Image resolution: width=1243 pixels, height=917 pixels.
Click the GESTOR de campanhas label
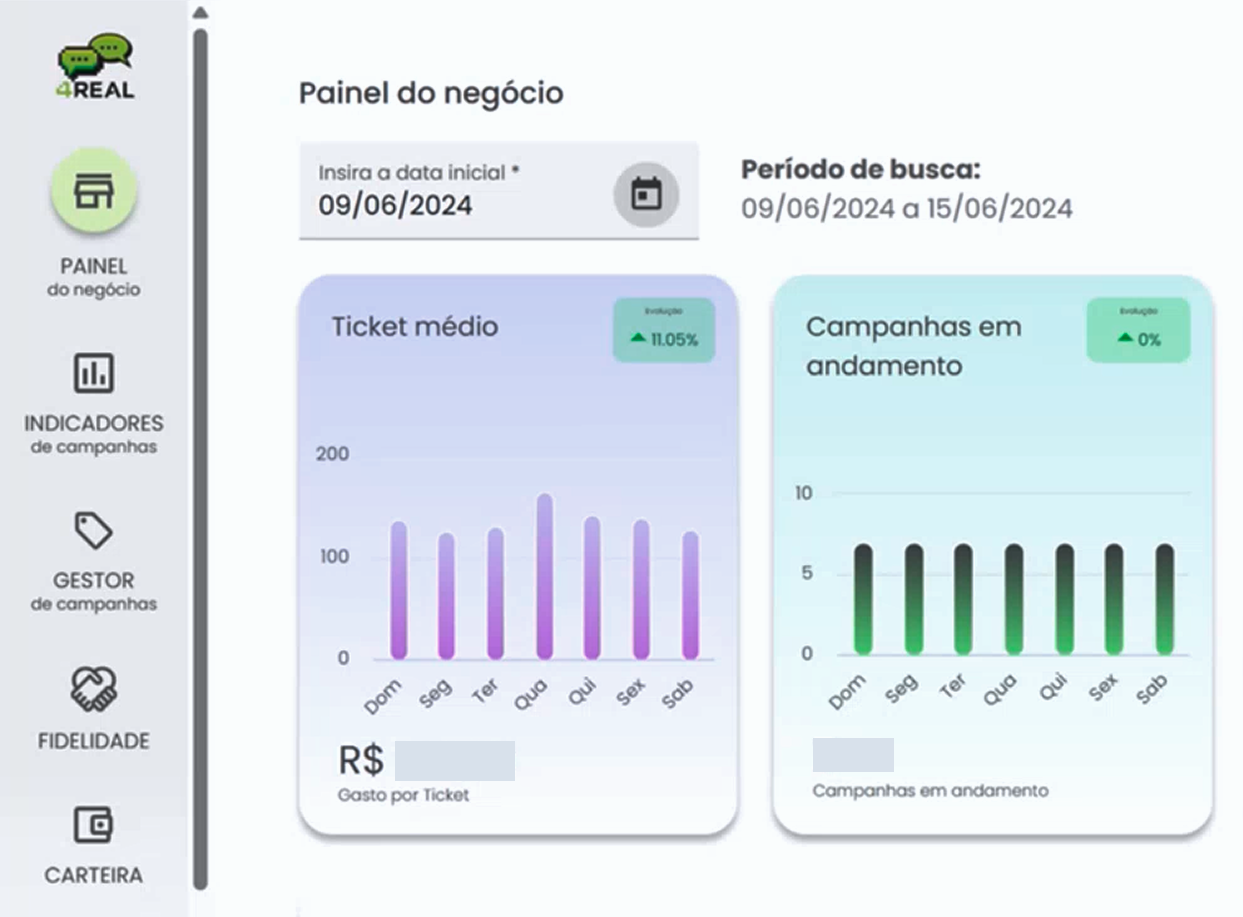click(x=94, y=590)
